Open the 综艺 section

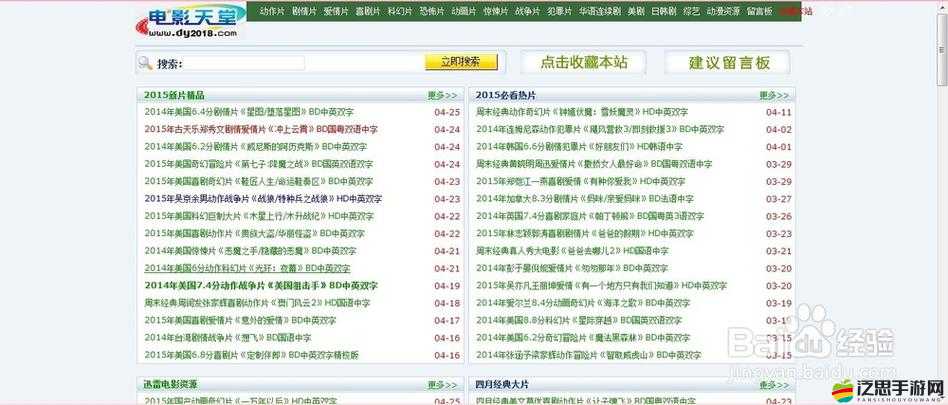(692, 11)
